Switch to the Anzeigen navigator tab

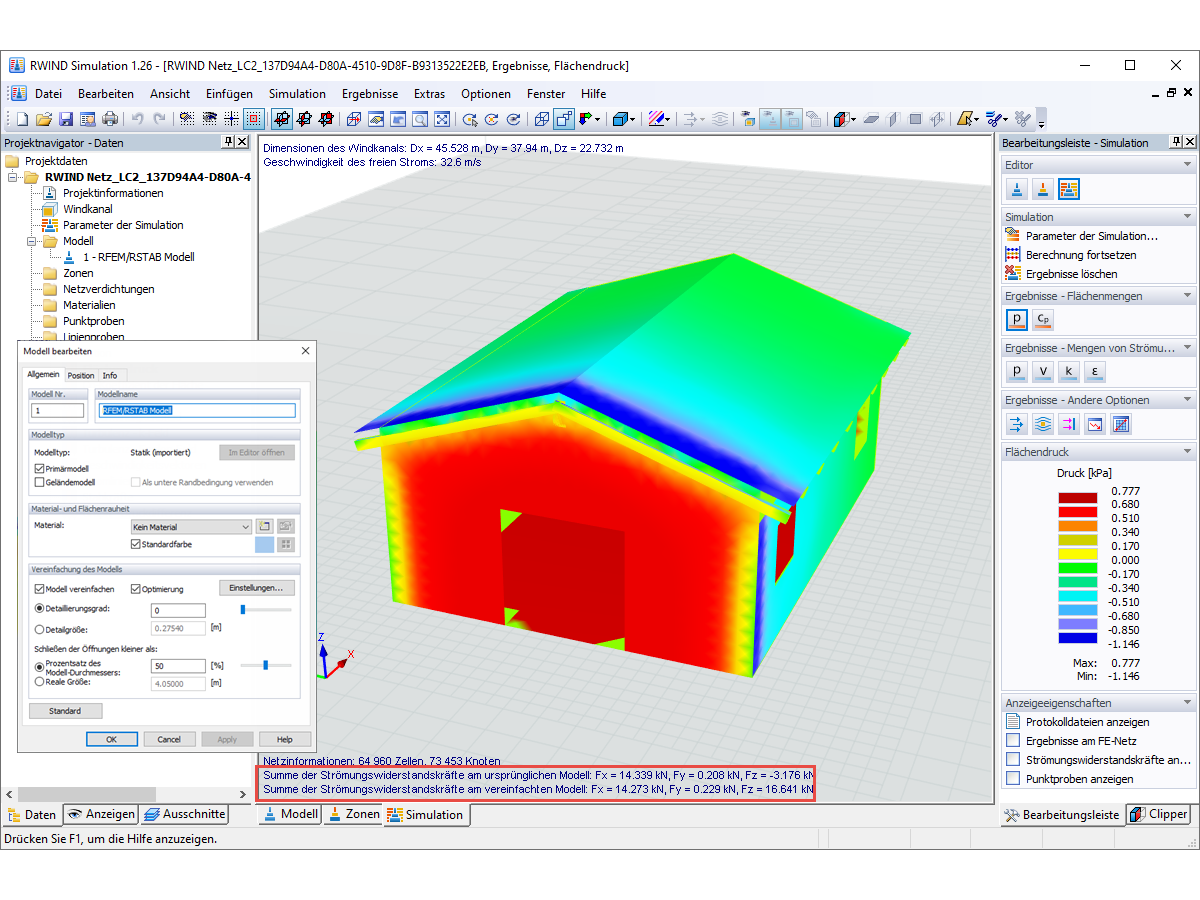101,814
